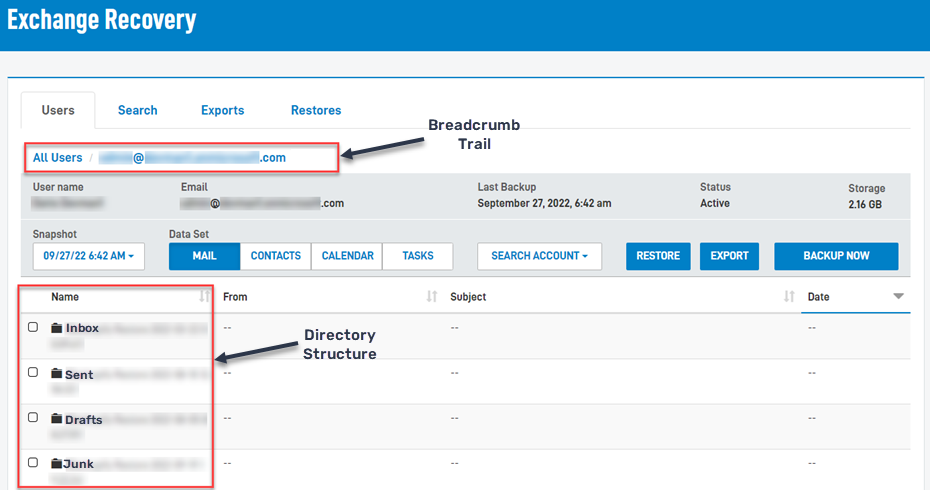930x490 pixels.
Task: Toggle Date column sort arrow
Action: point(899,296)
